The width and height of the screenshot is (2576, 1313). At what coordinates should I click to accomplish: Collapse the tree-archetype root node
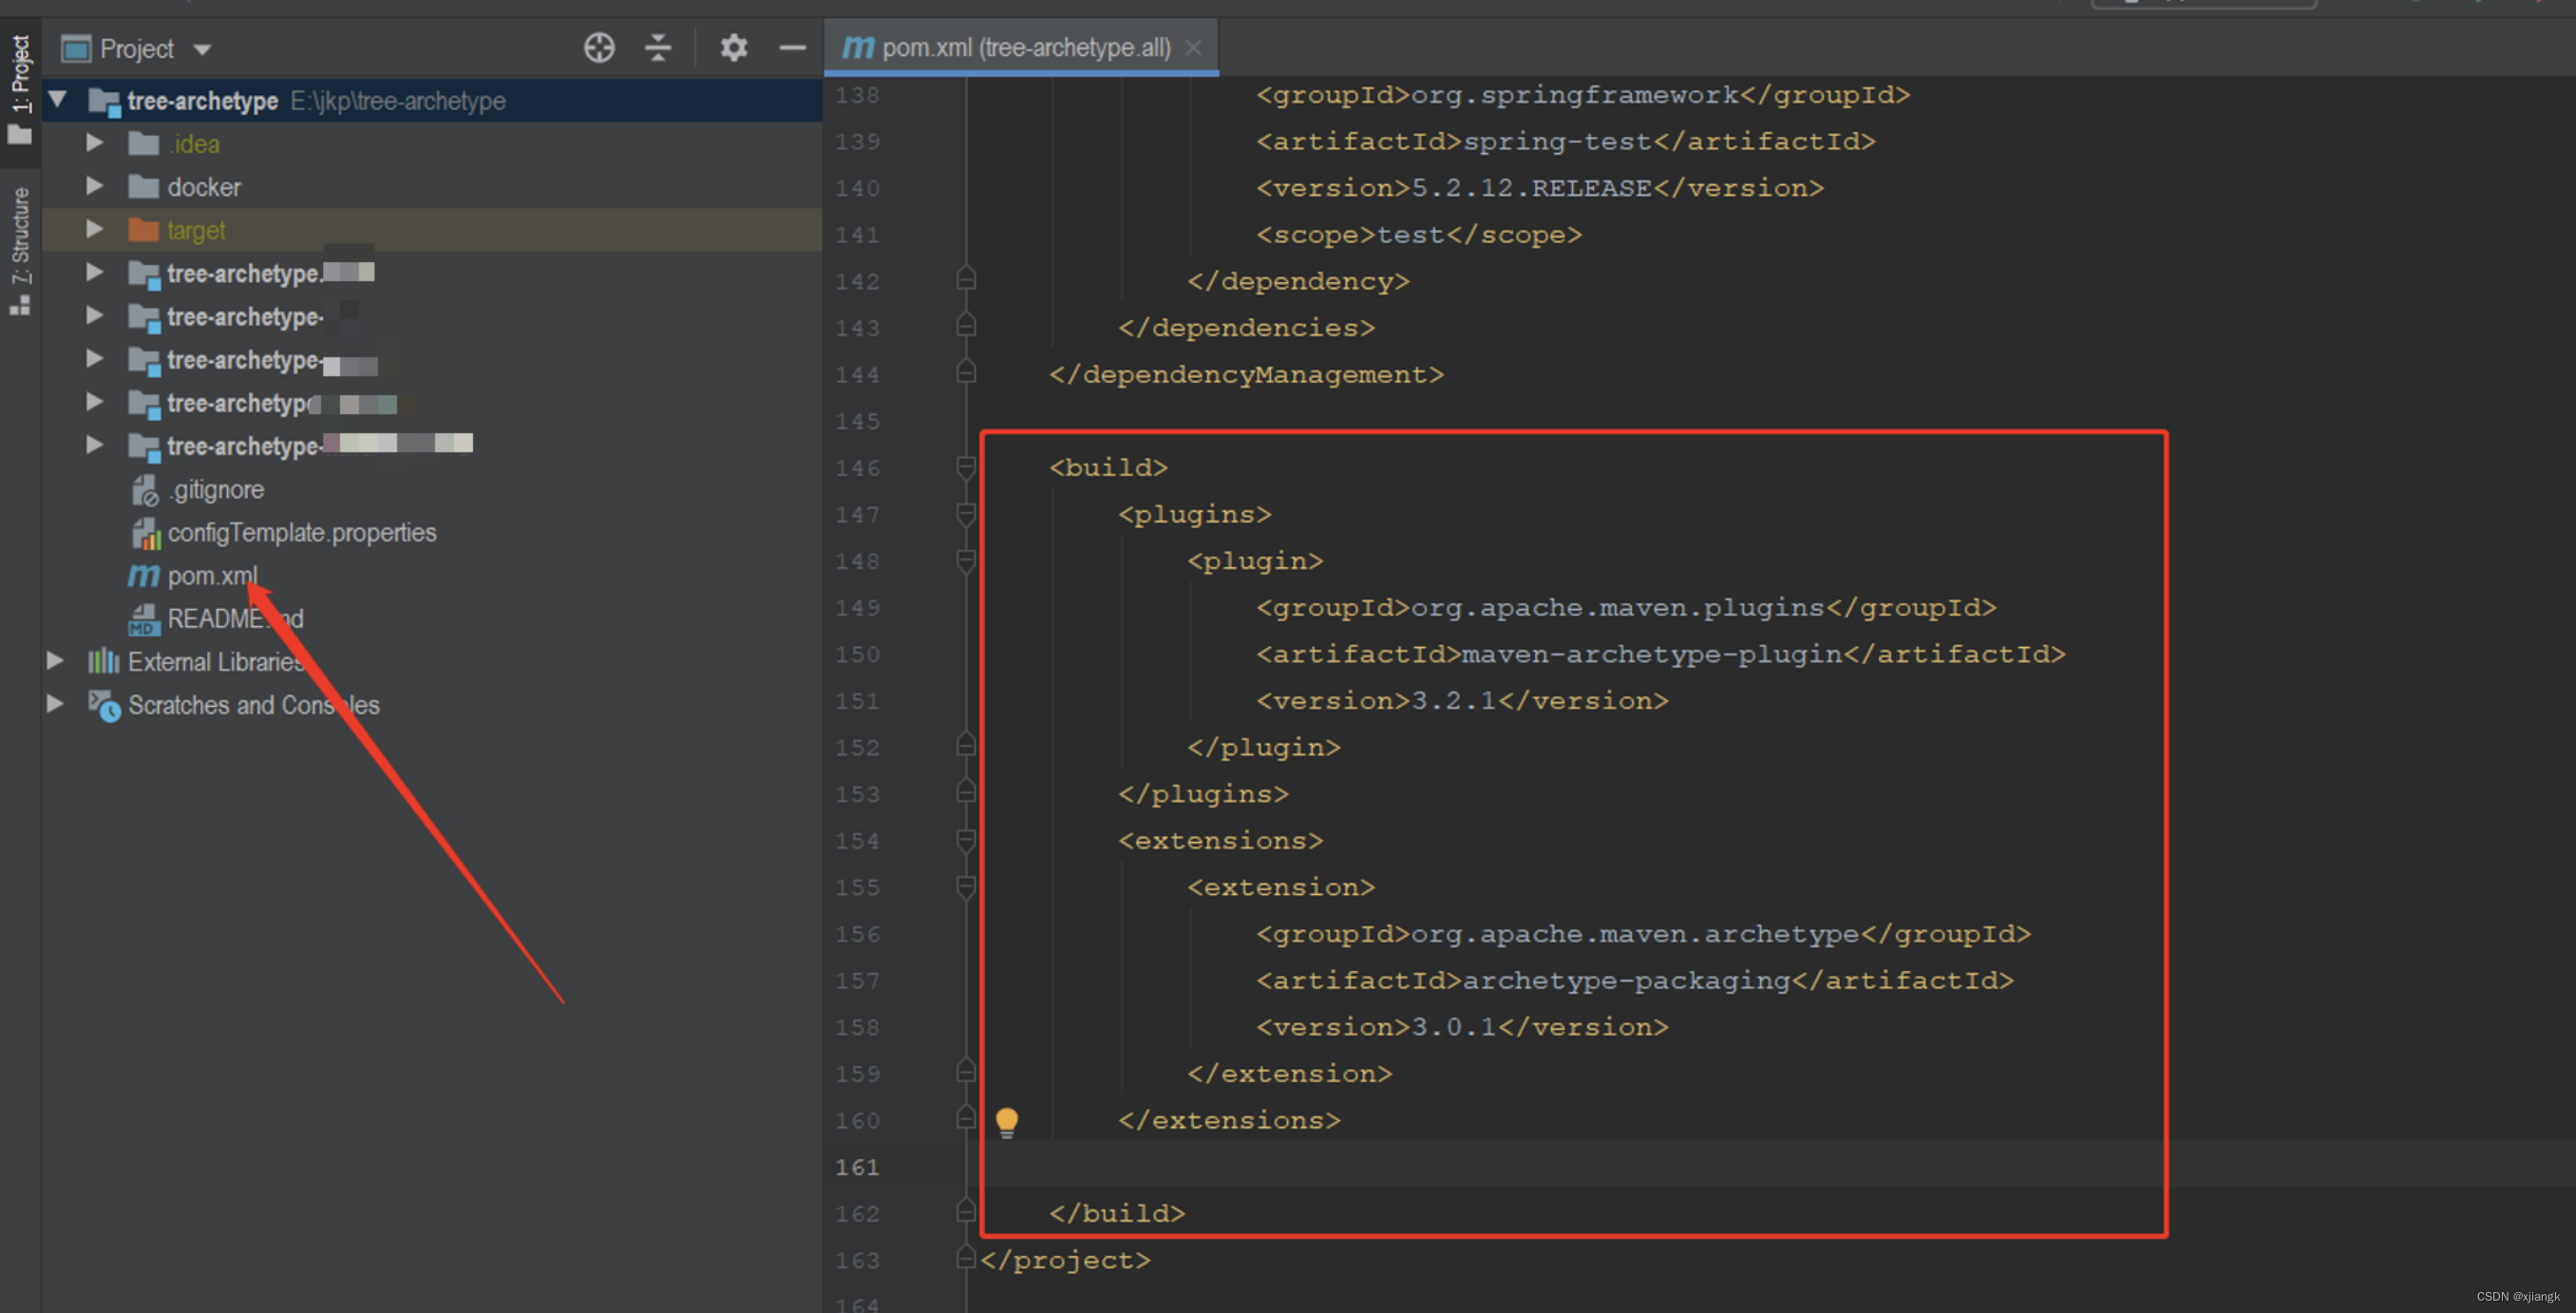click(x=58, y=100)
